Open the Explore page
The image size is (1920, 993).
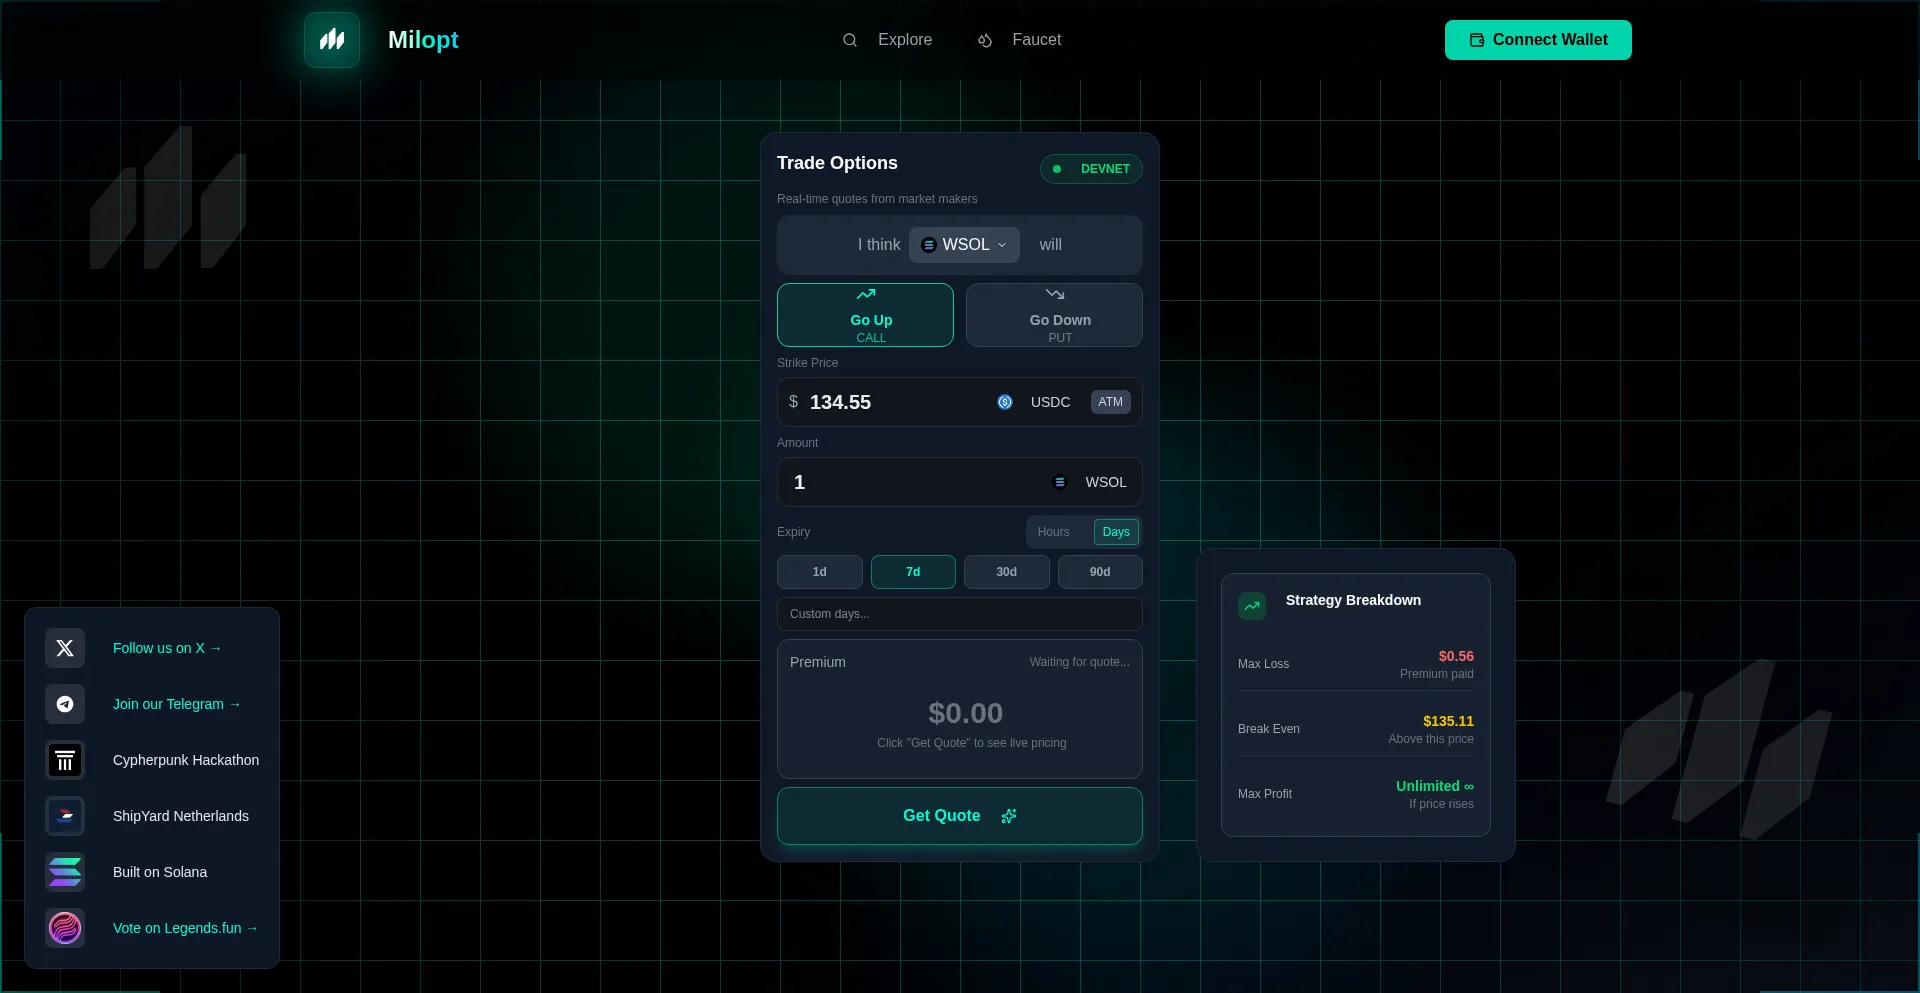[888, 40]
